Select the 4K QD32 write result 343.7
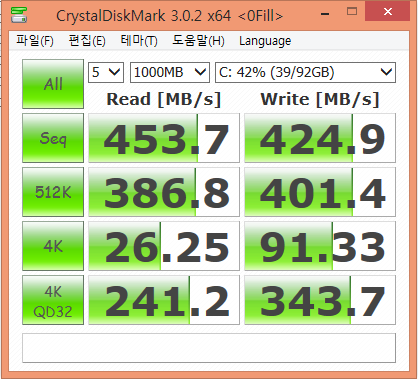 (x=320, y=300)
